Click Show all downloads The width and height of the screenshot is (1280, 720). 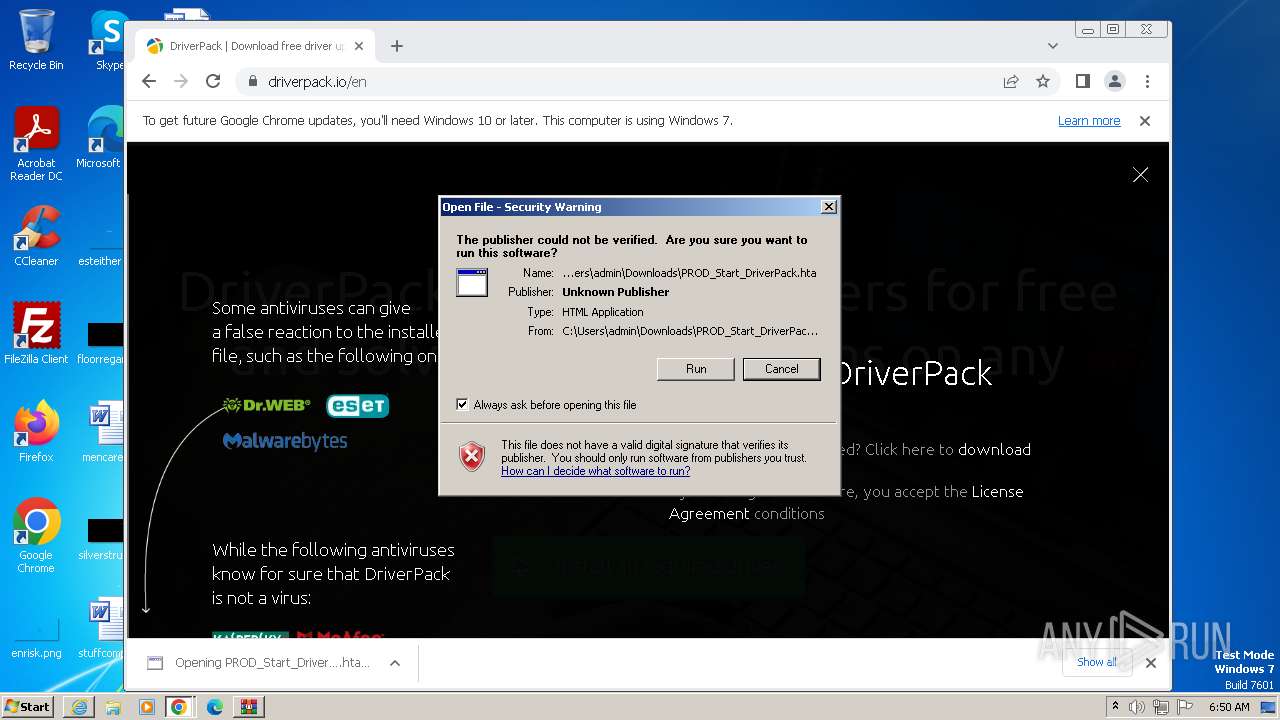click(x=1097, y=662)
